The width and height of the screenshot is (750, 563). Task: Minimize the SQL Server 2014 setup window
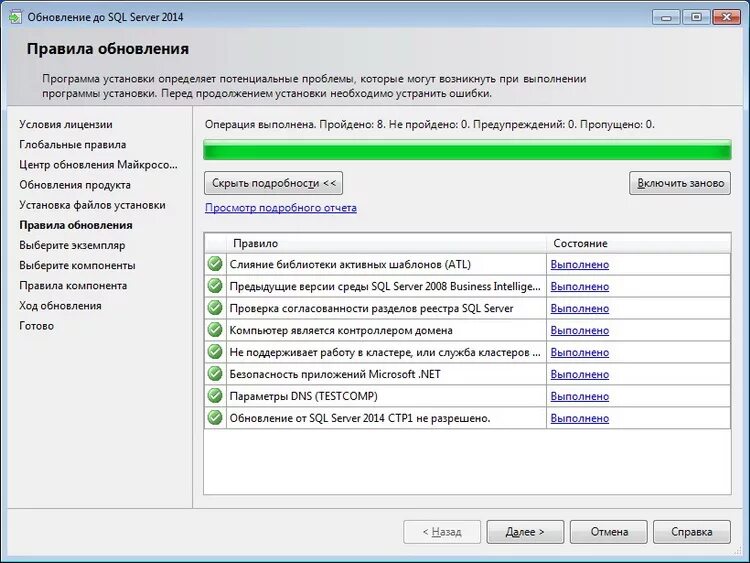[x=666, y=17]
